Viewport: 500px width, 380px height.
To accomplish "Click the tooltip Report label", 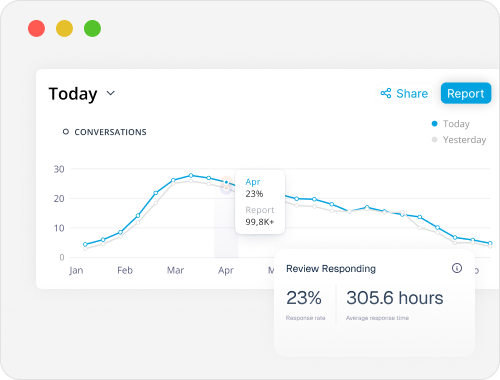I will 260,210.
